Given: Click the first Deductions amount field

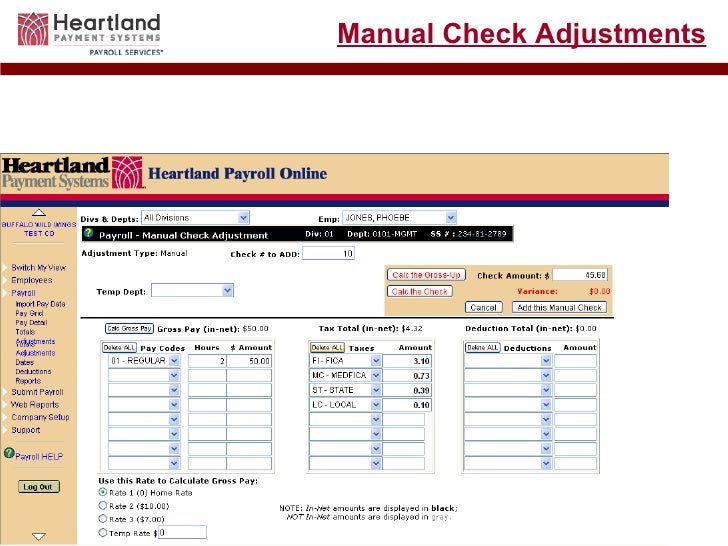Looking at the screenshot, I should click(576, 361).
